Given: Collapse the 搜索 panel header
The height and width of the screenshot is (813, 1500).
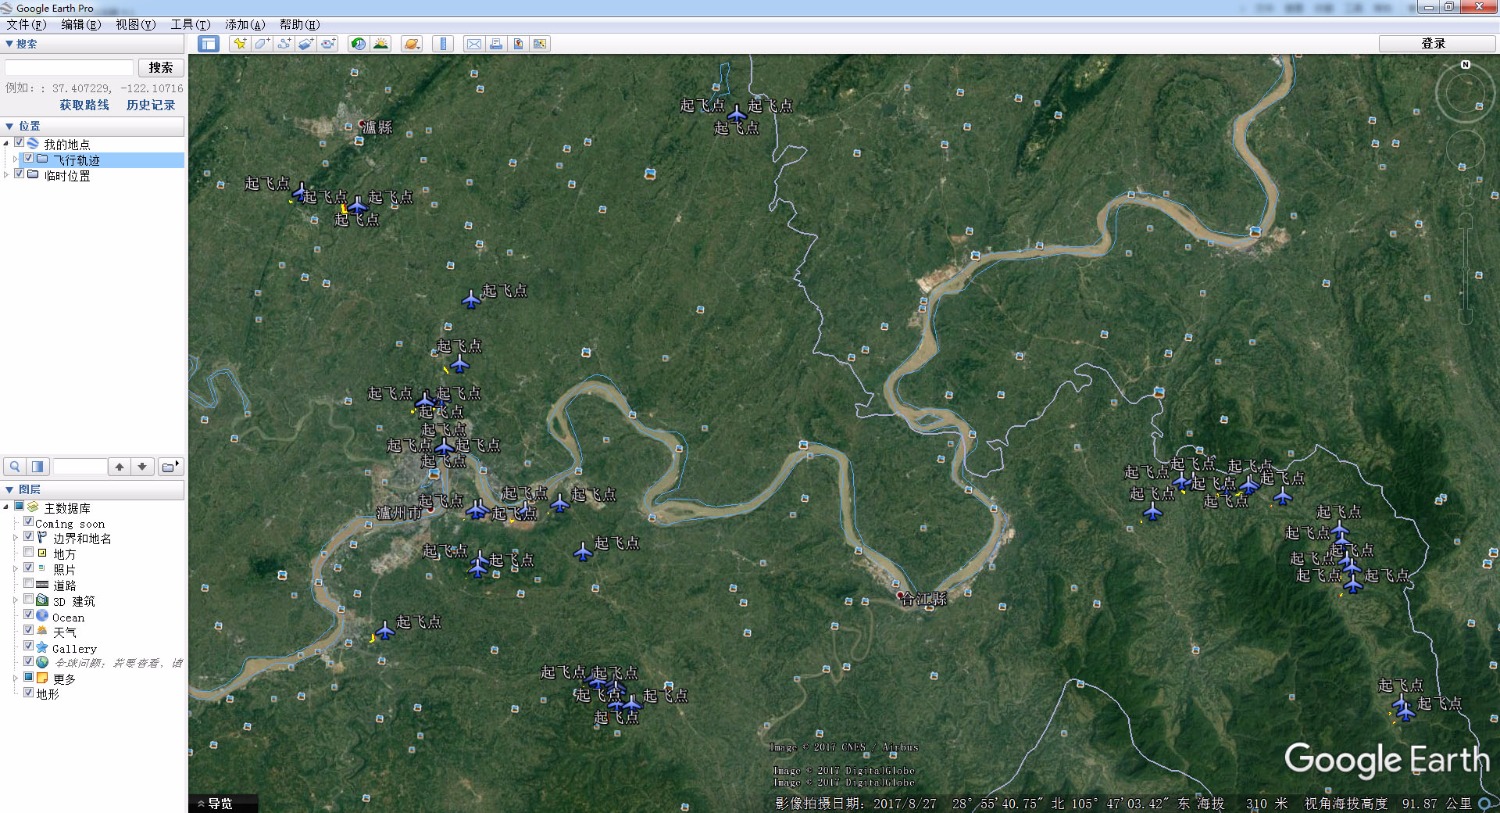Looking at the screenshot, I should [92, 44].
